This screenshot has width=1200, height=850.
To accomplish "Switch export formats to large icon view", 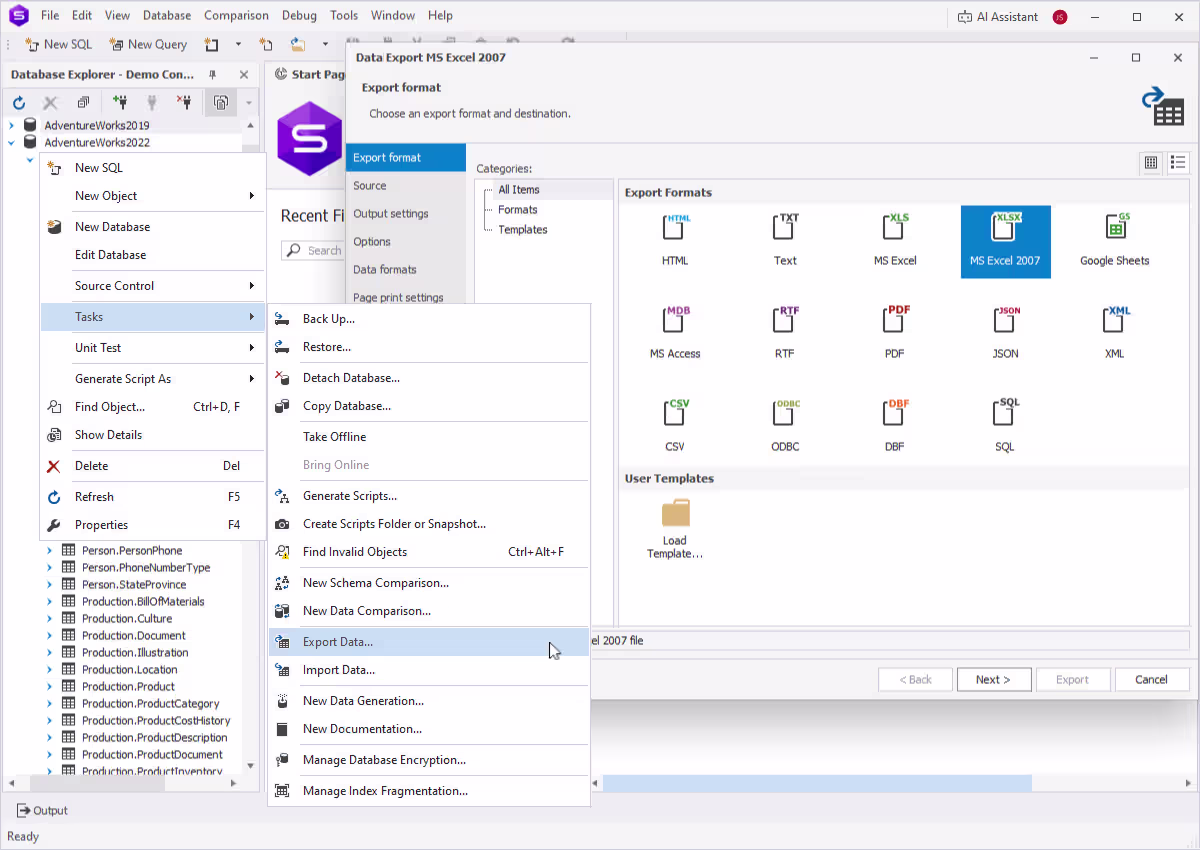I will 1151,162.
